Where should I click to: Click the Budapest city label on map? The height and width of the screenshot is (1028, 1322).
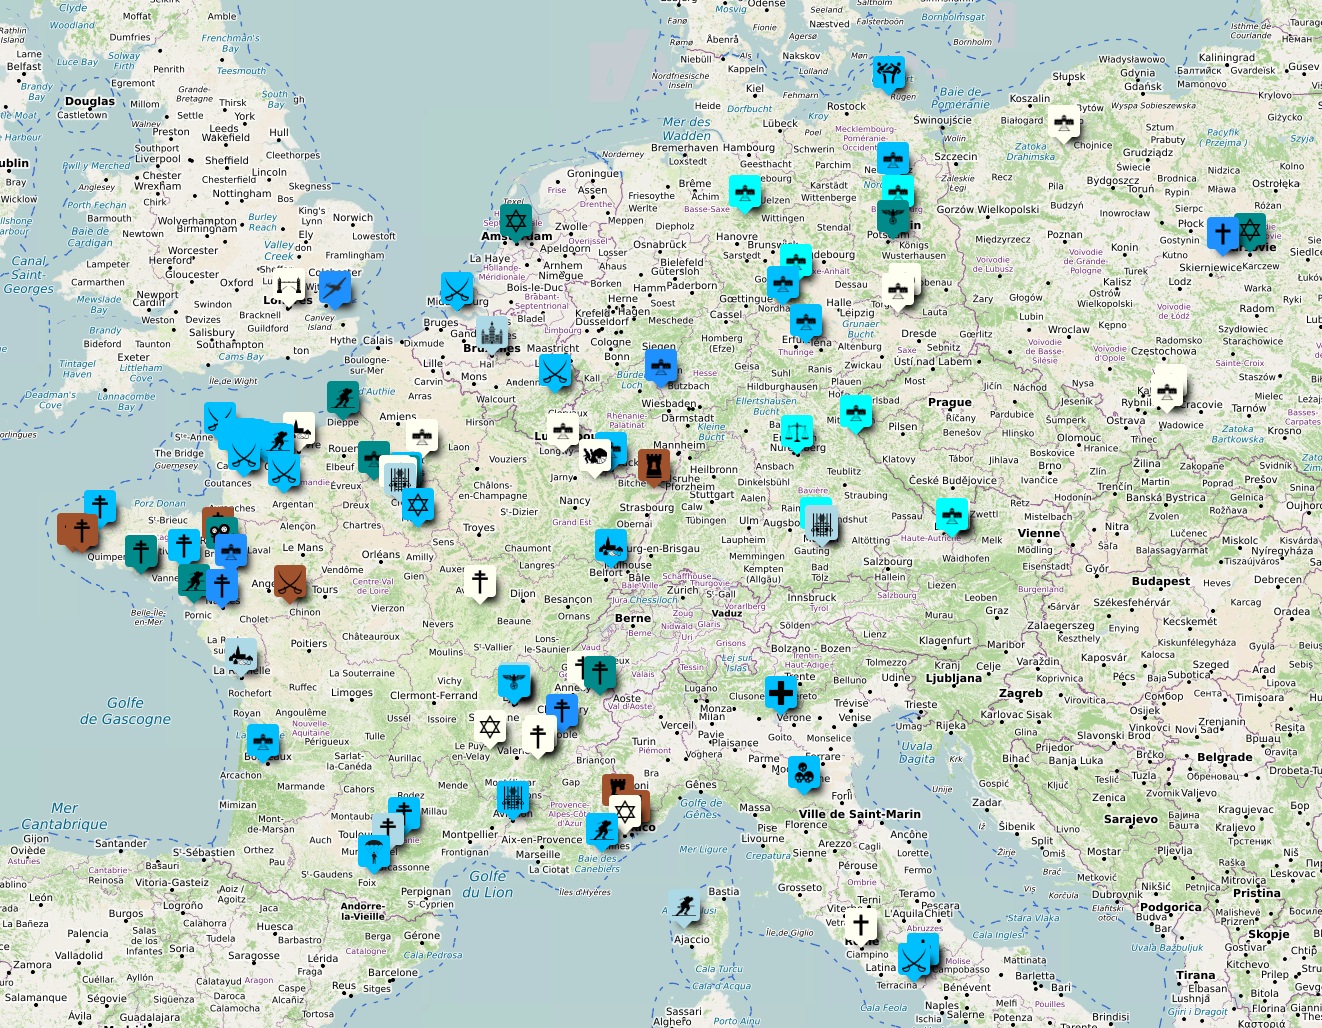(1161, 581)
